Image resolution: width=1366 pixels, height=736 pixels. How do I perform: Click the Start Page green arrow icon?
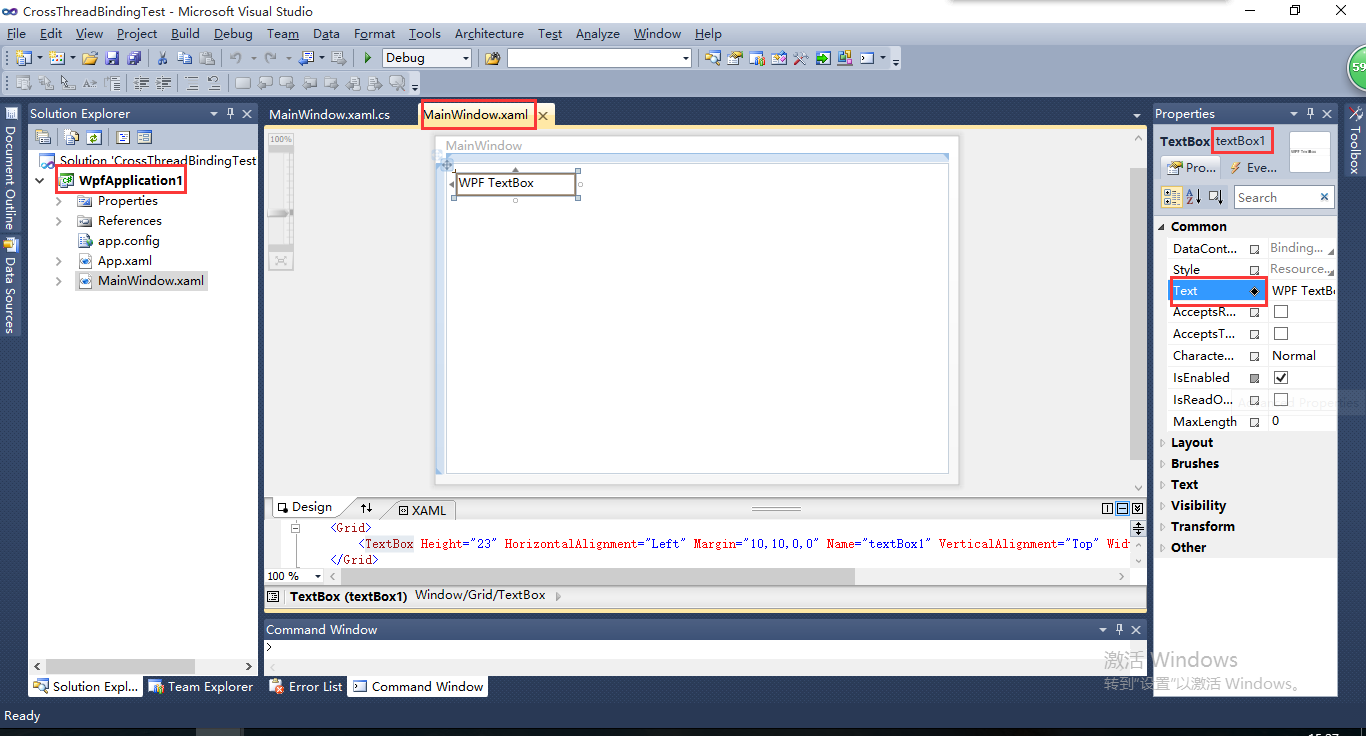tap(823, 58)
